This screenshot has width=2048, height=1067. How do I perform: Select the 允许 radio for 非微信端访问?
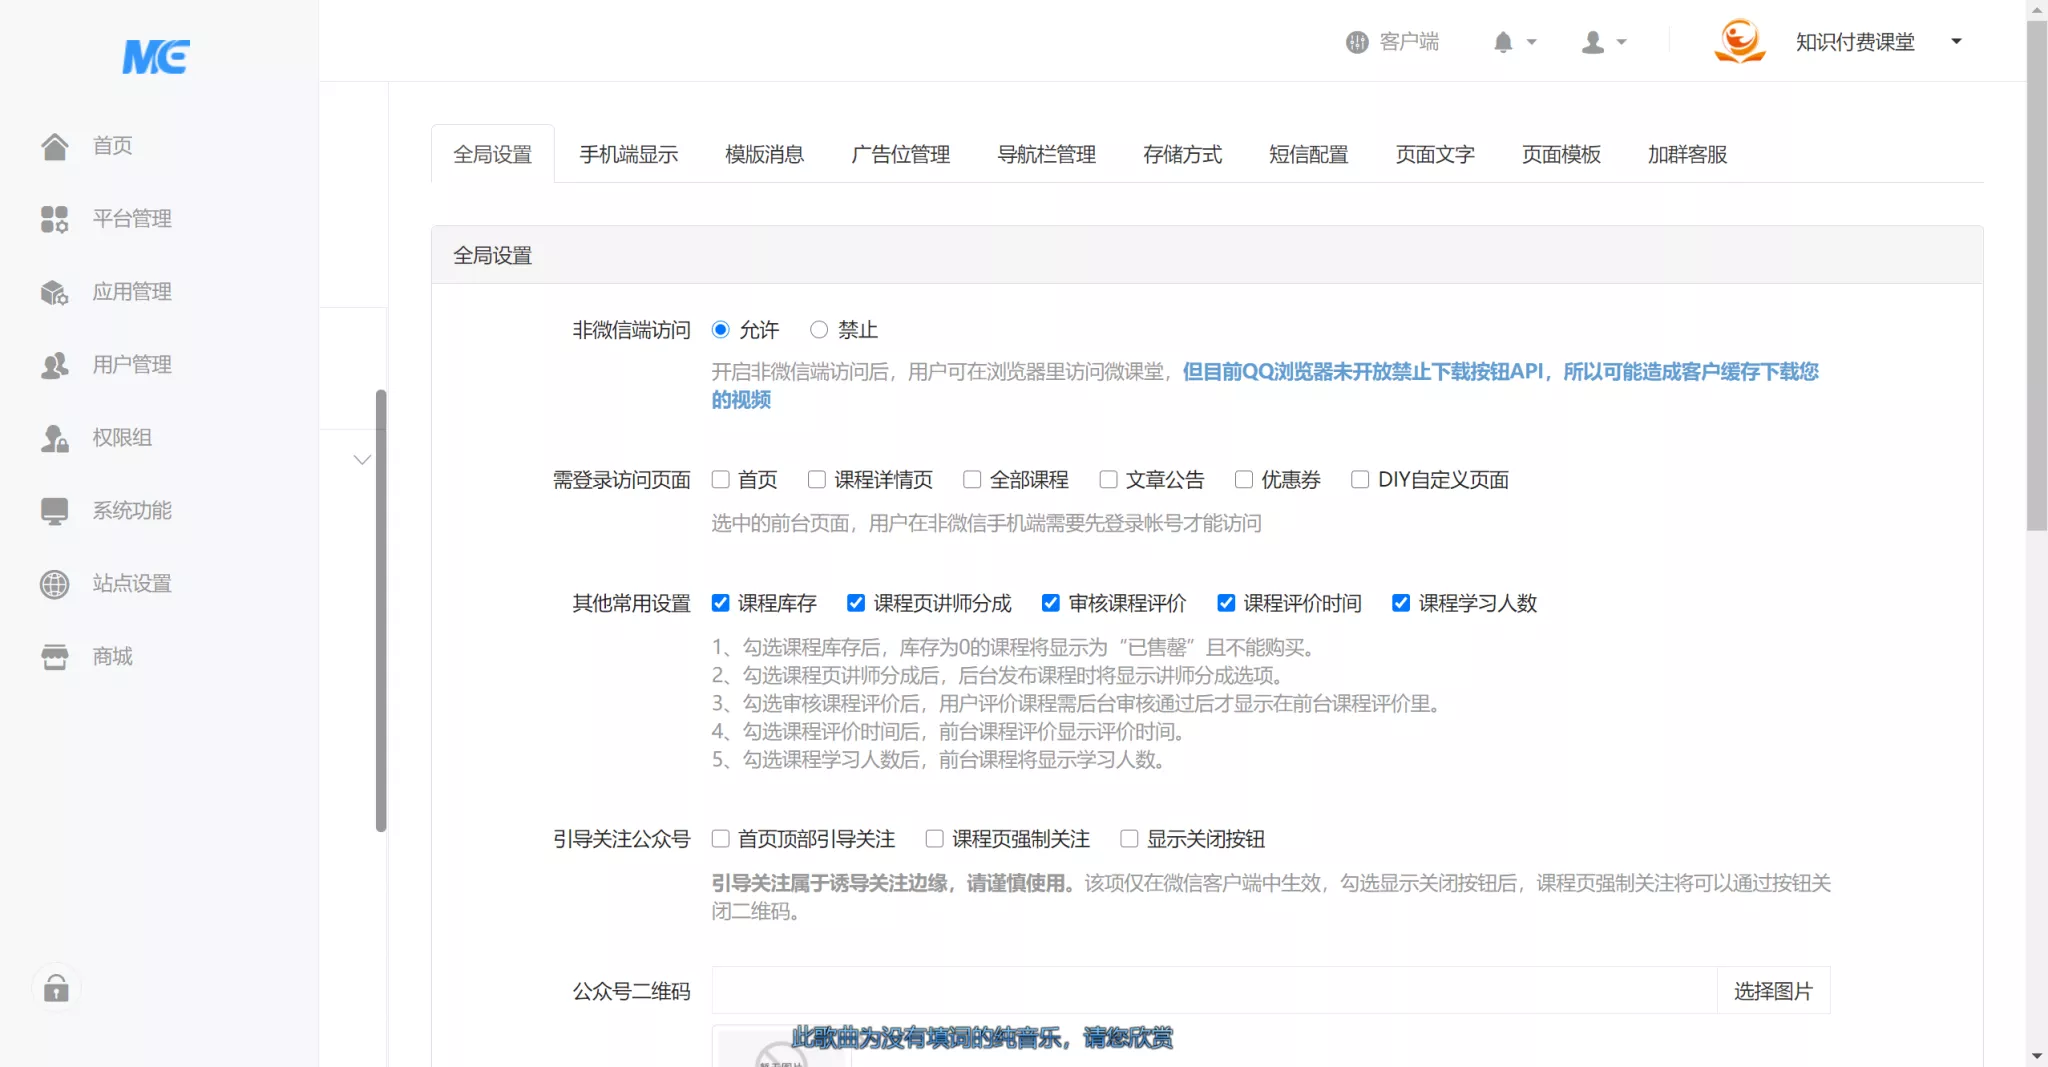(x=722, y=329)
